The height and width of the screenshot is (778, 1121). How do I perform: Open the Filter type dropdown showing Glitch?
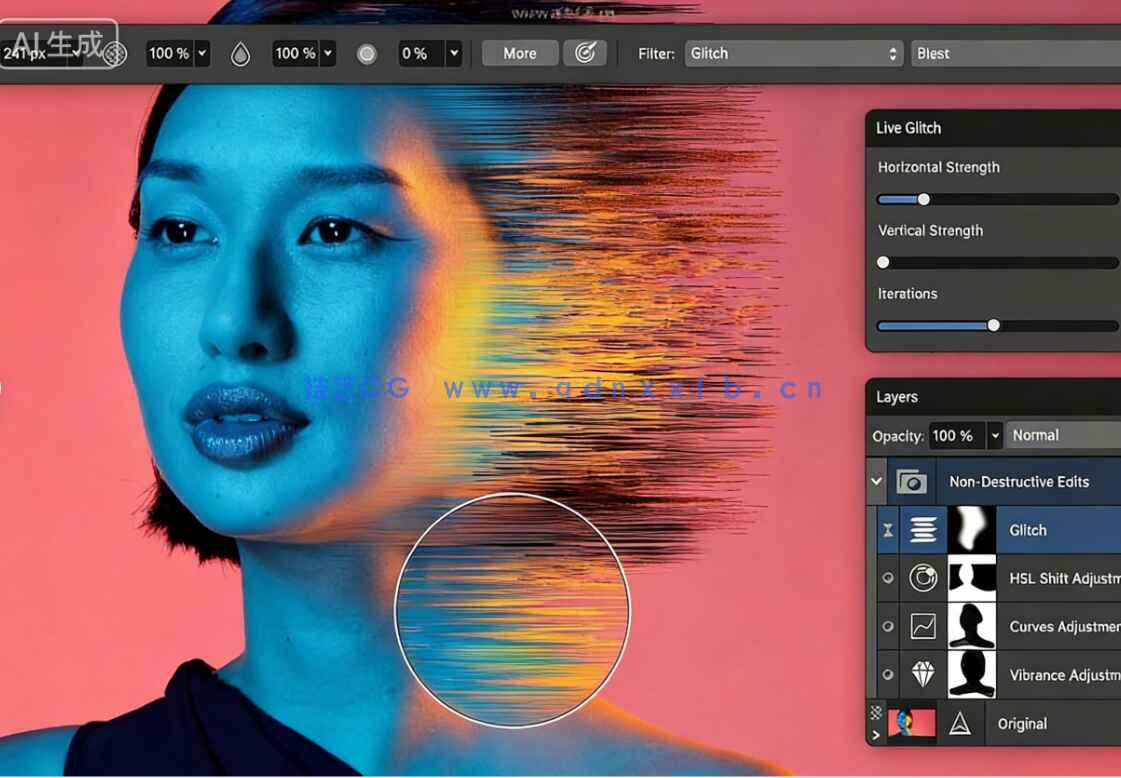[793, 53]
